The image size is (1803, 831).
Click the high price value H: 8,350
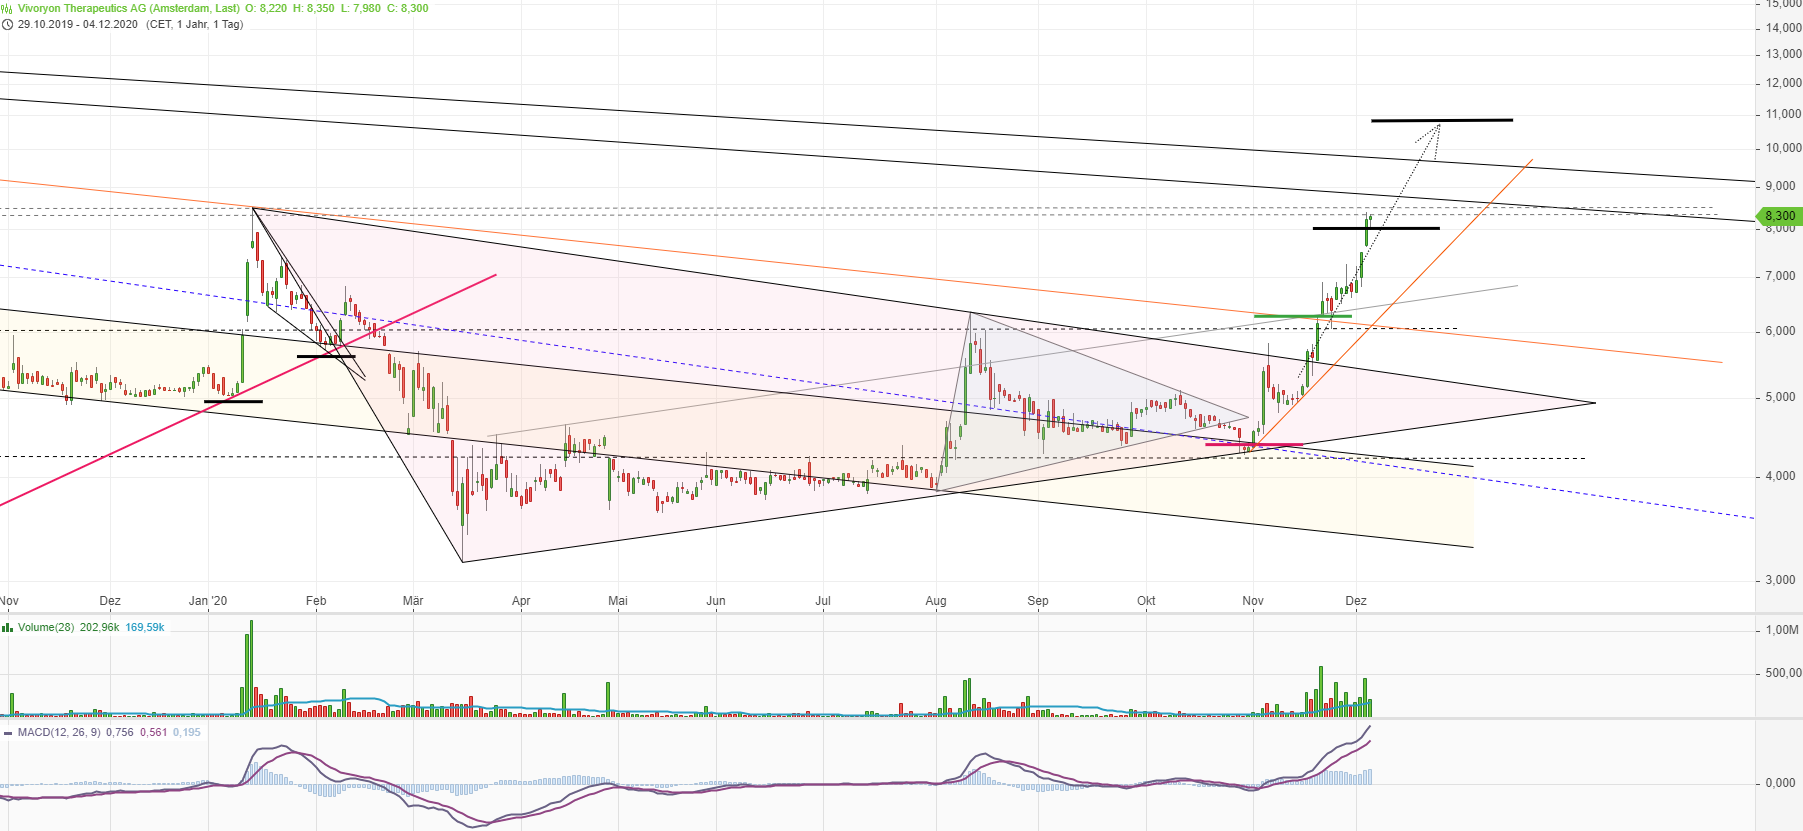tap(314, 8)
